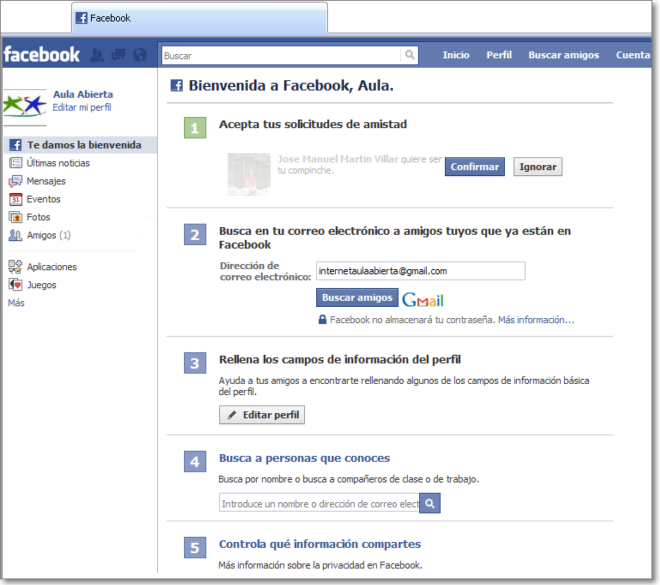Click the pencil icon on Editar perfil
This screenshot has width=660, height=585.
click(232, 415)
